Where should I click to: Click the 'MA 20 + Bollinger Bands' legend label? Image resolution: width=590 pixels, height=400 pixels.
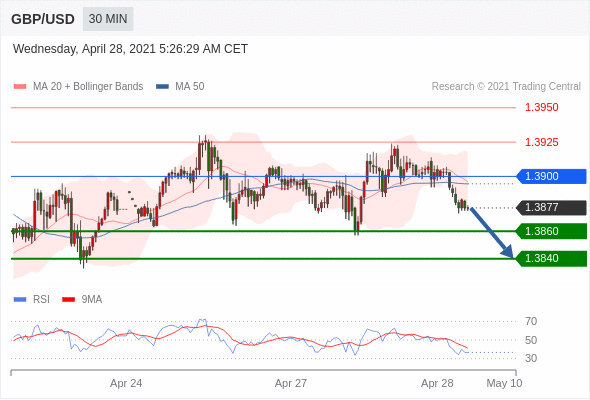pos(88,87)
